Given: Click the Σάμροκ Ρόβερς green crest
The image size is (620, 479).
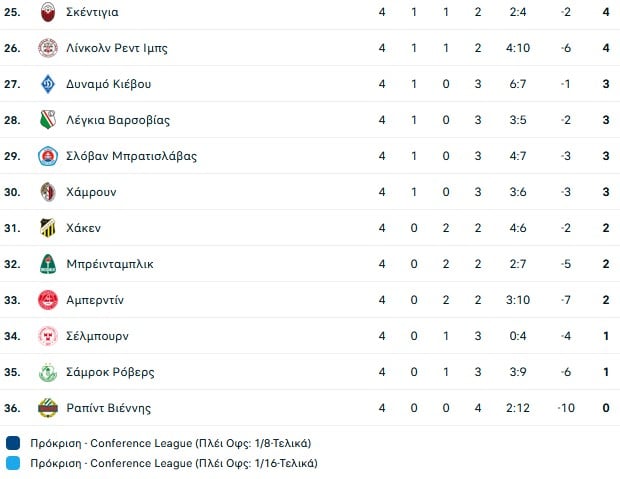Looking at the screenshot, I should [x=48, y=372].
